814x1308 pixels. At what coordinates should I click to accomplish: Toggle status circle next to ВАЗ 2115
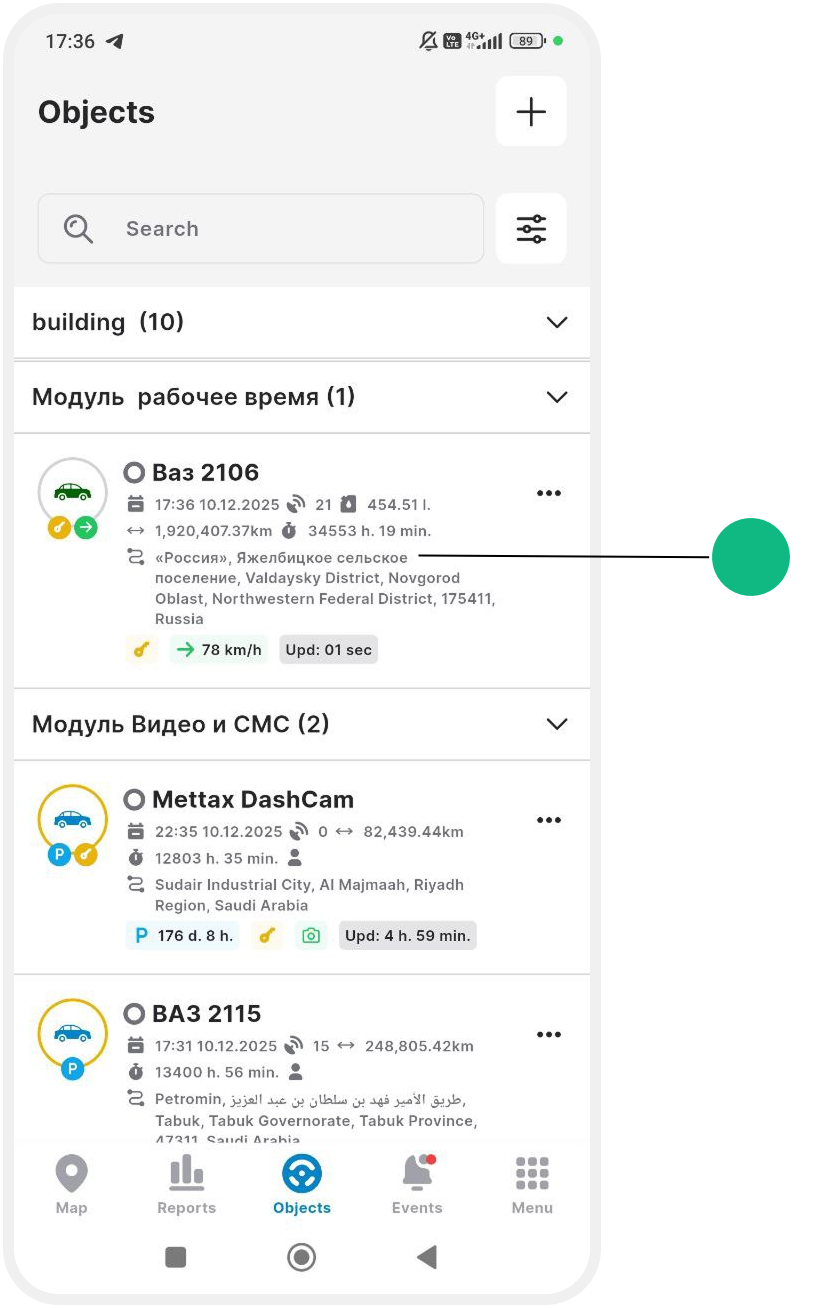point(134,1014)
